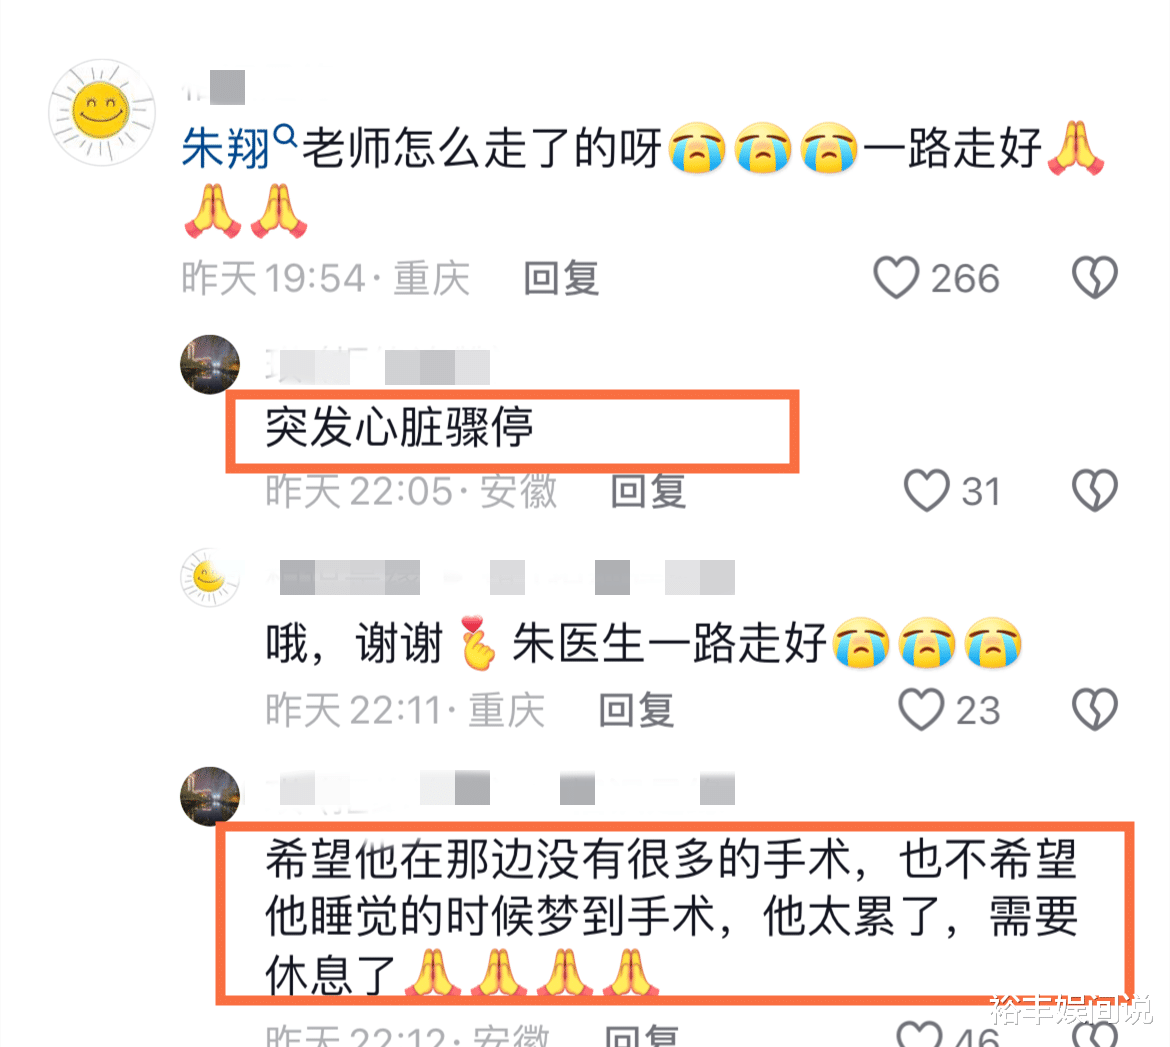The width and height of the screenshot is (1170, 1047).
Task: Open the blurred username above 突发心脏骤停
Action: [378, 366]
